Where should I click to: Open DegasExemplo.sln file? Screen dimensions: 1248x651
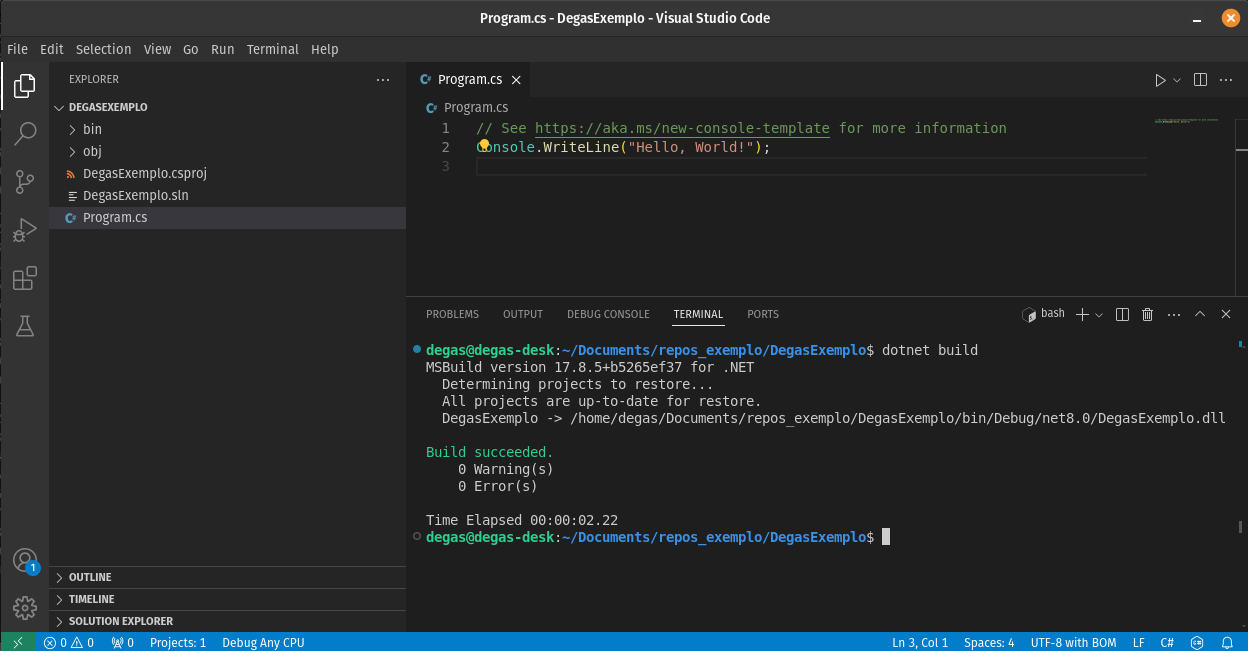(228, 195)
